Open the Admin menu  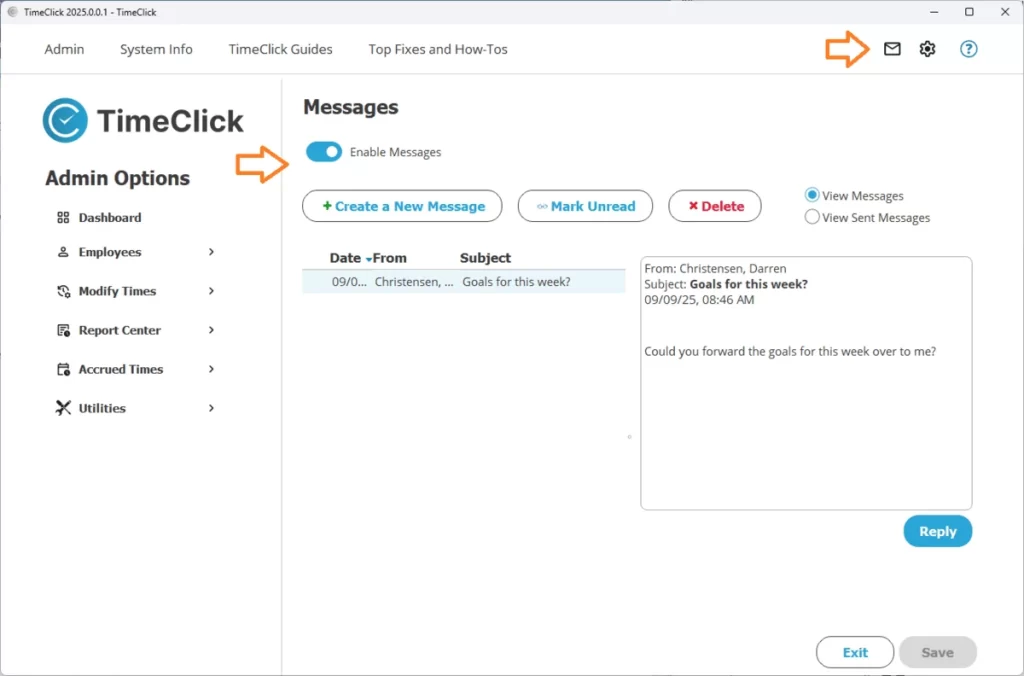(x=64, y=48)
